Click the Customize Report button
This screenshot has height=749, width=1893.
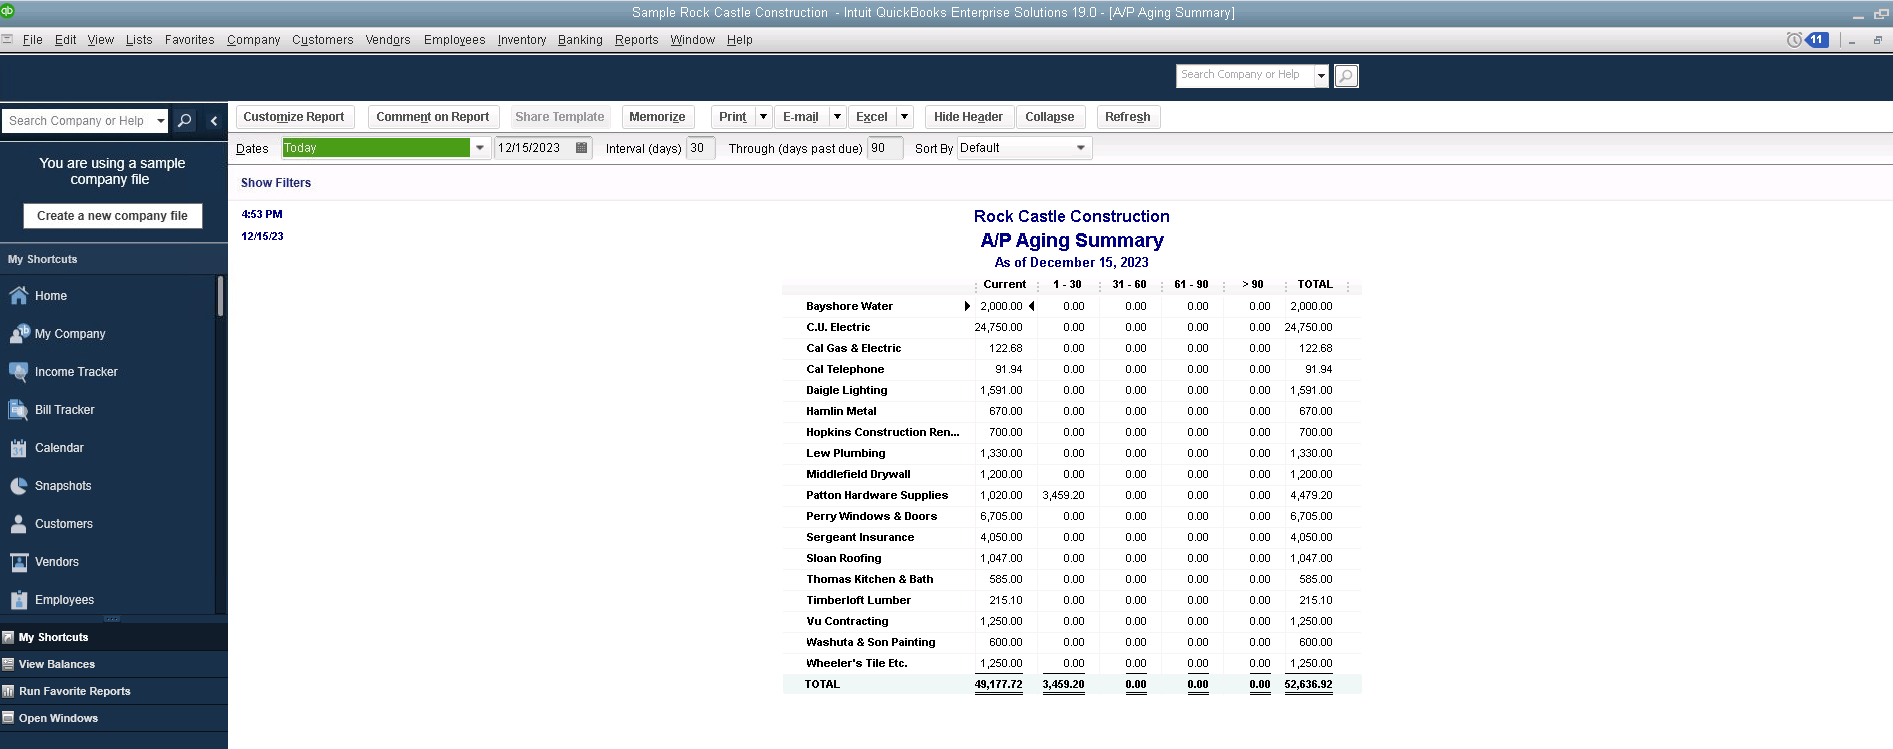[293, 117]
